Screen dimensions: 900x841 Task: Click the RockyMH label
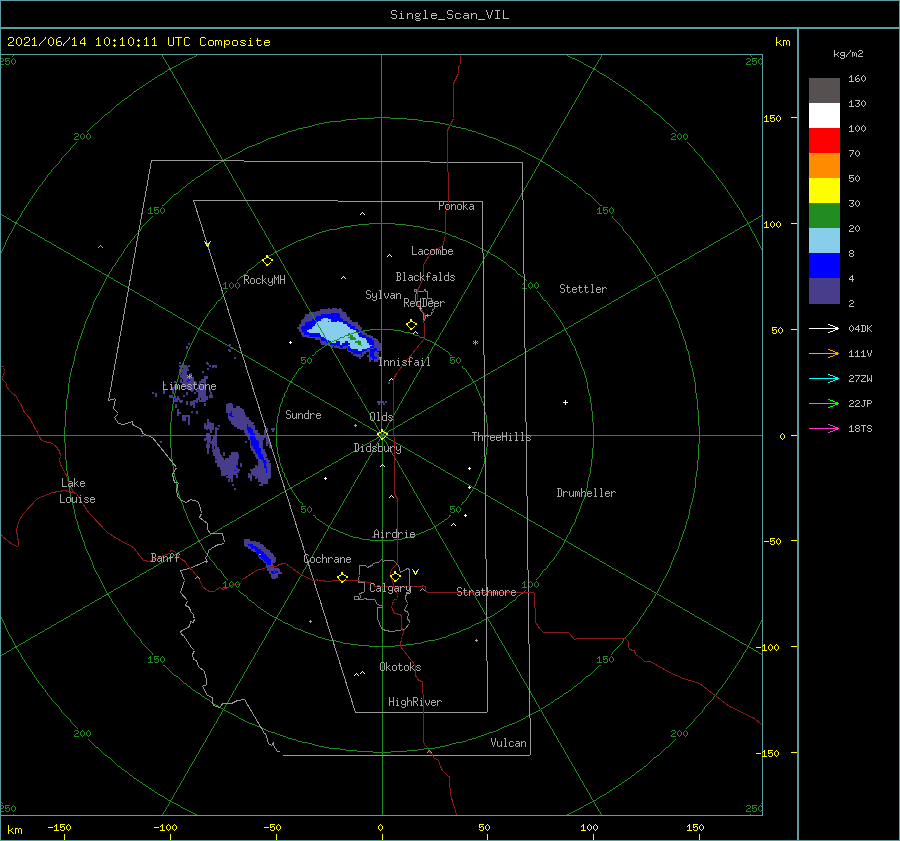264,280
